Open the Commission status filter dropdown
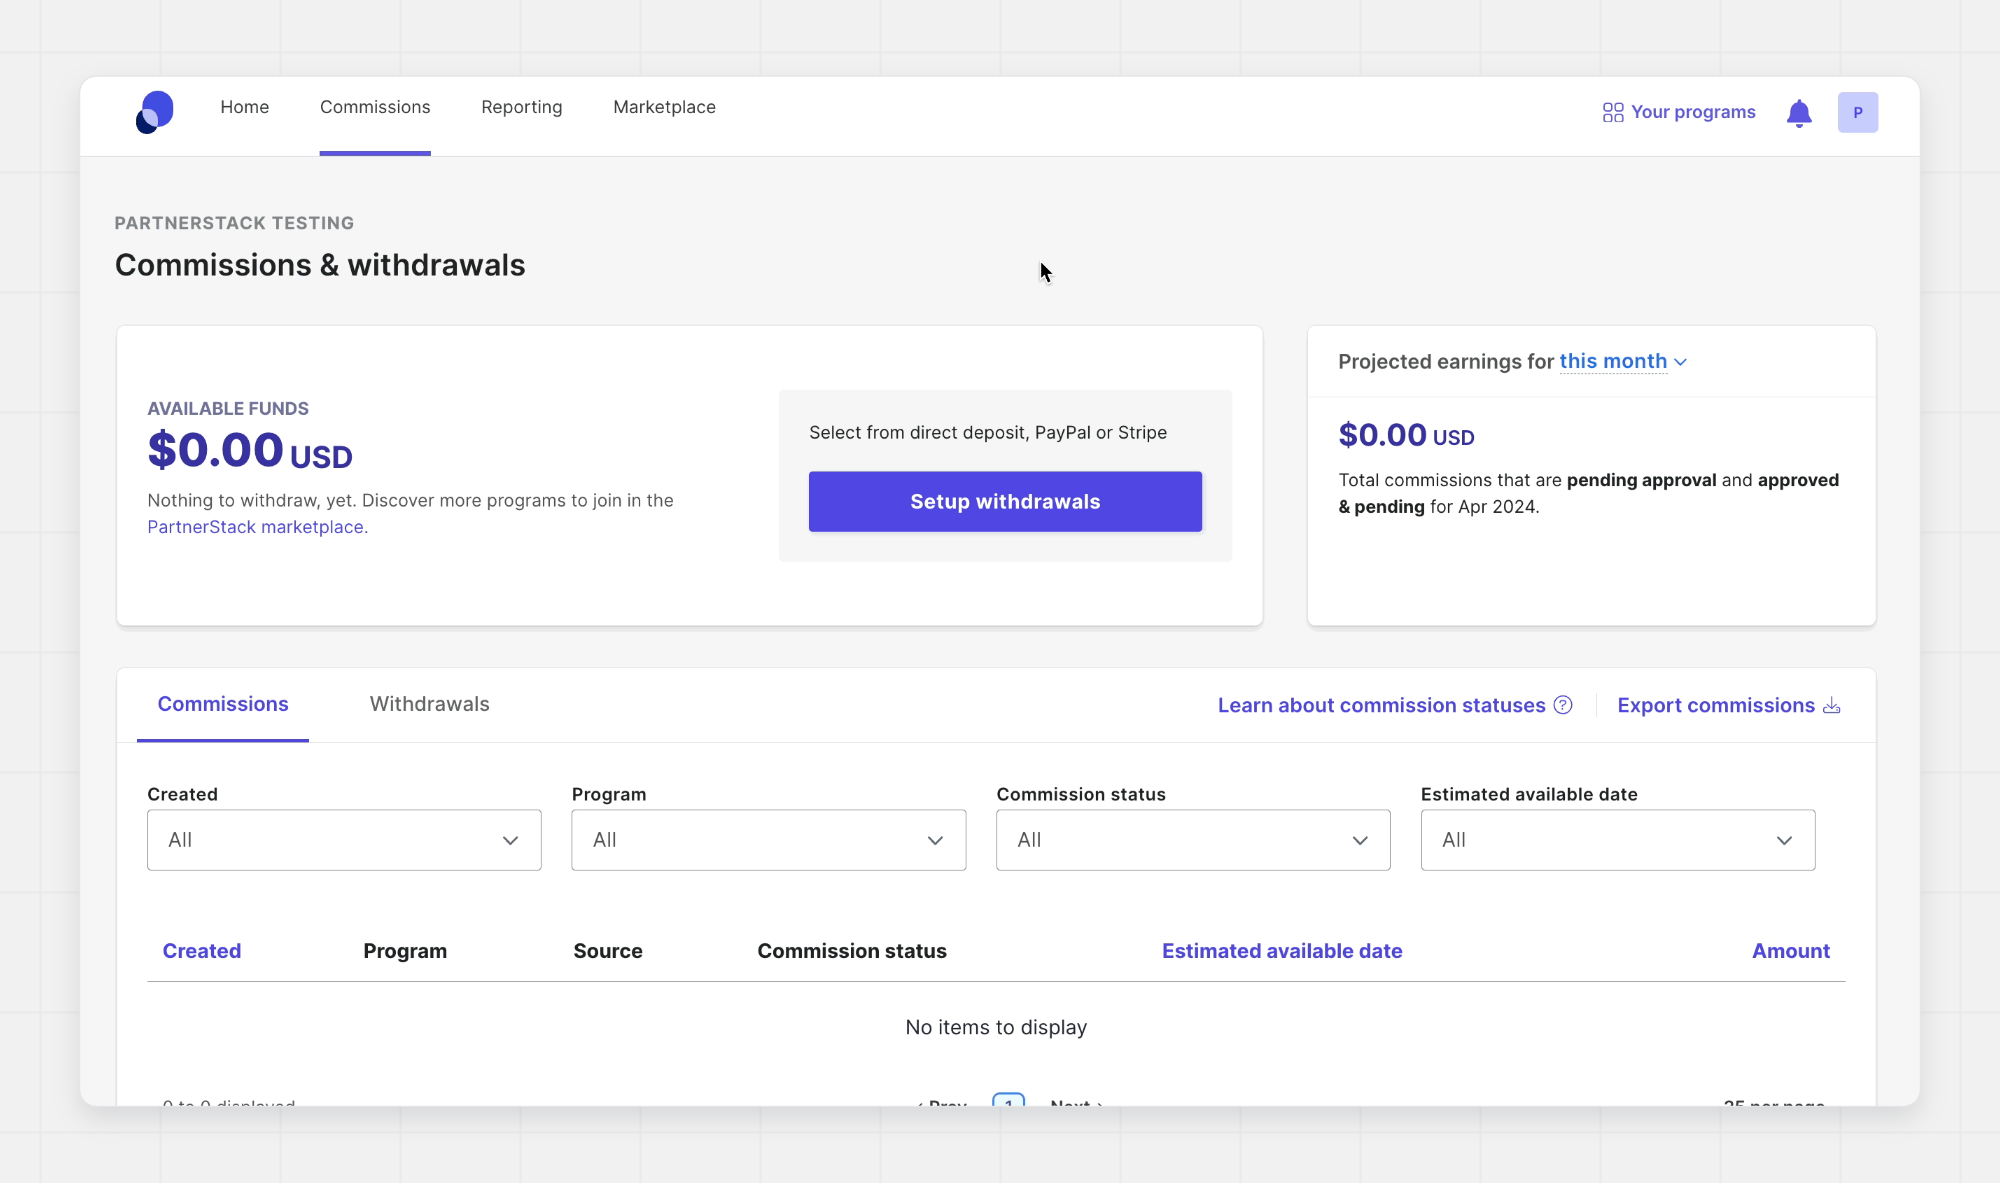The width and height of the screenshot is (2000, 1183). 1193,840
